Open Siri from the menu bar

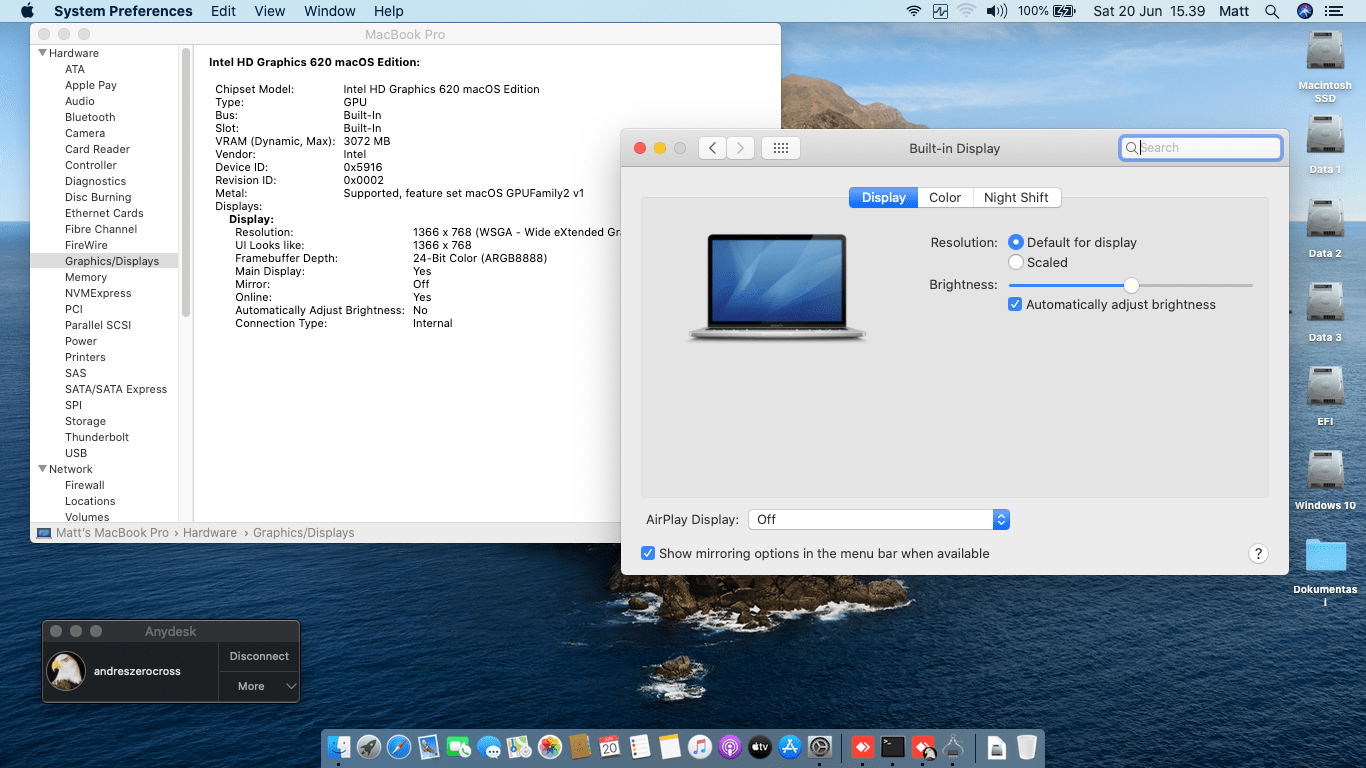tap(1304, 11)
